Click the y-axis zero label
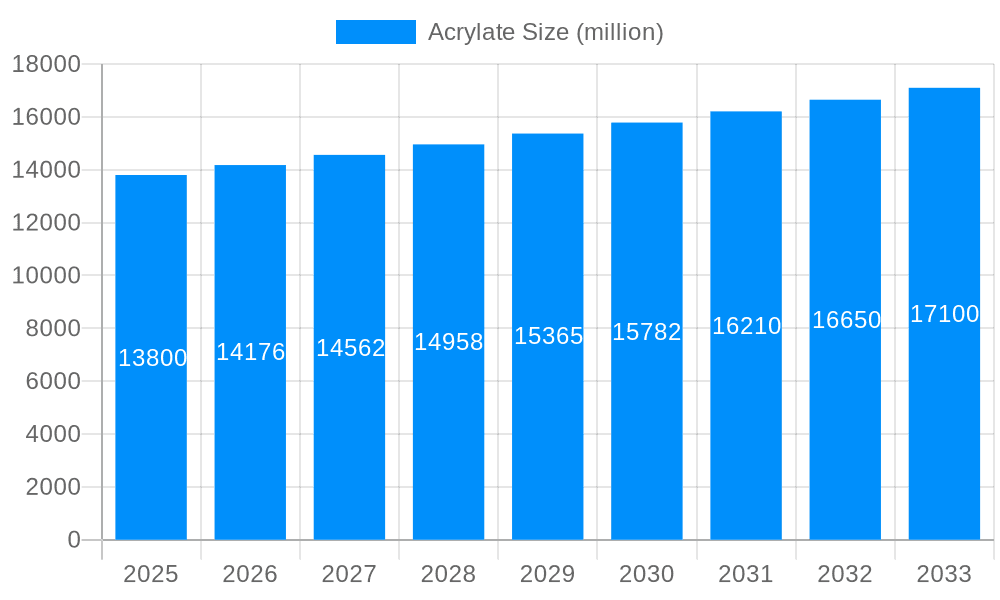This screenshot has width=1000, height=600. tap(75, 537)
